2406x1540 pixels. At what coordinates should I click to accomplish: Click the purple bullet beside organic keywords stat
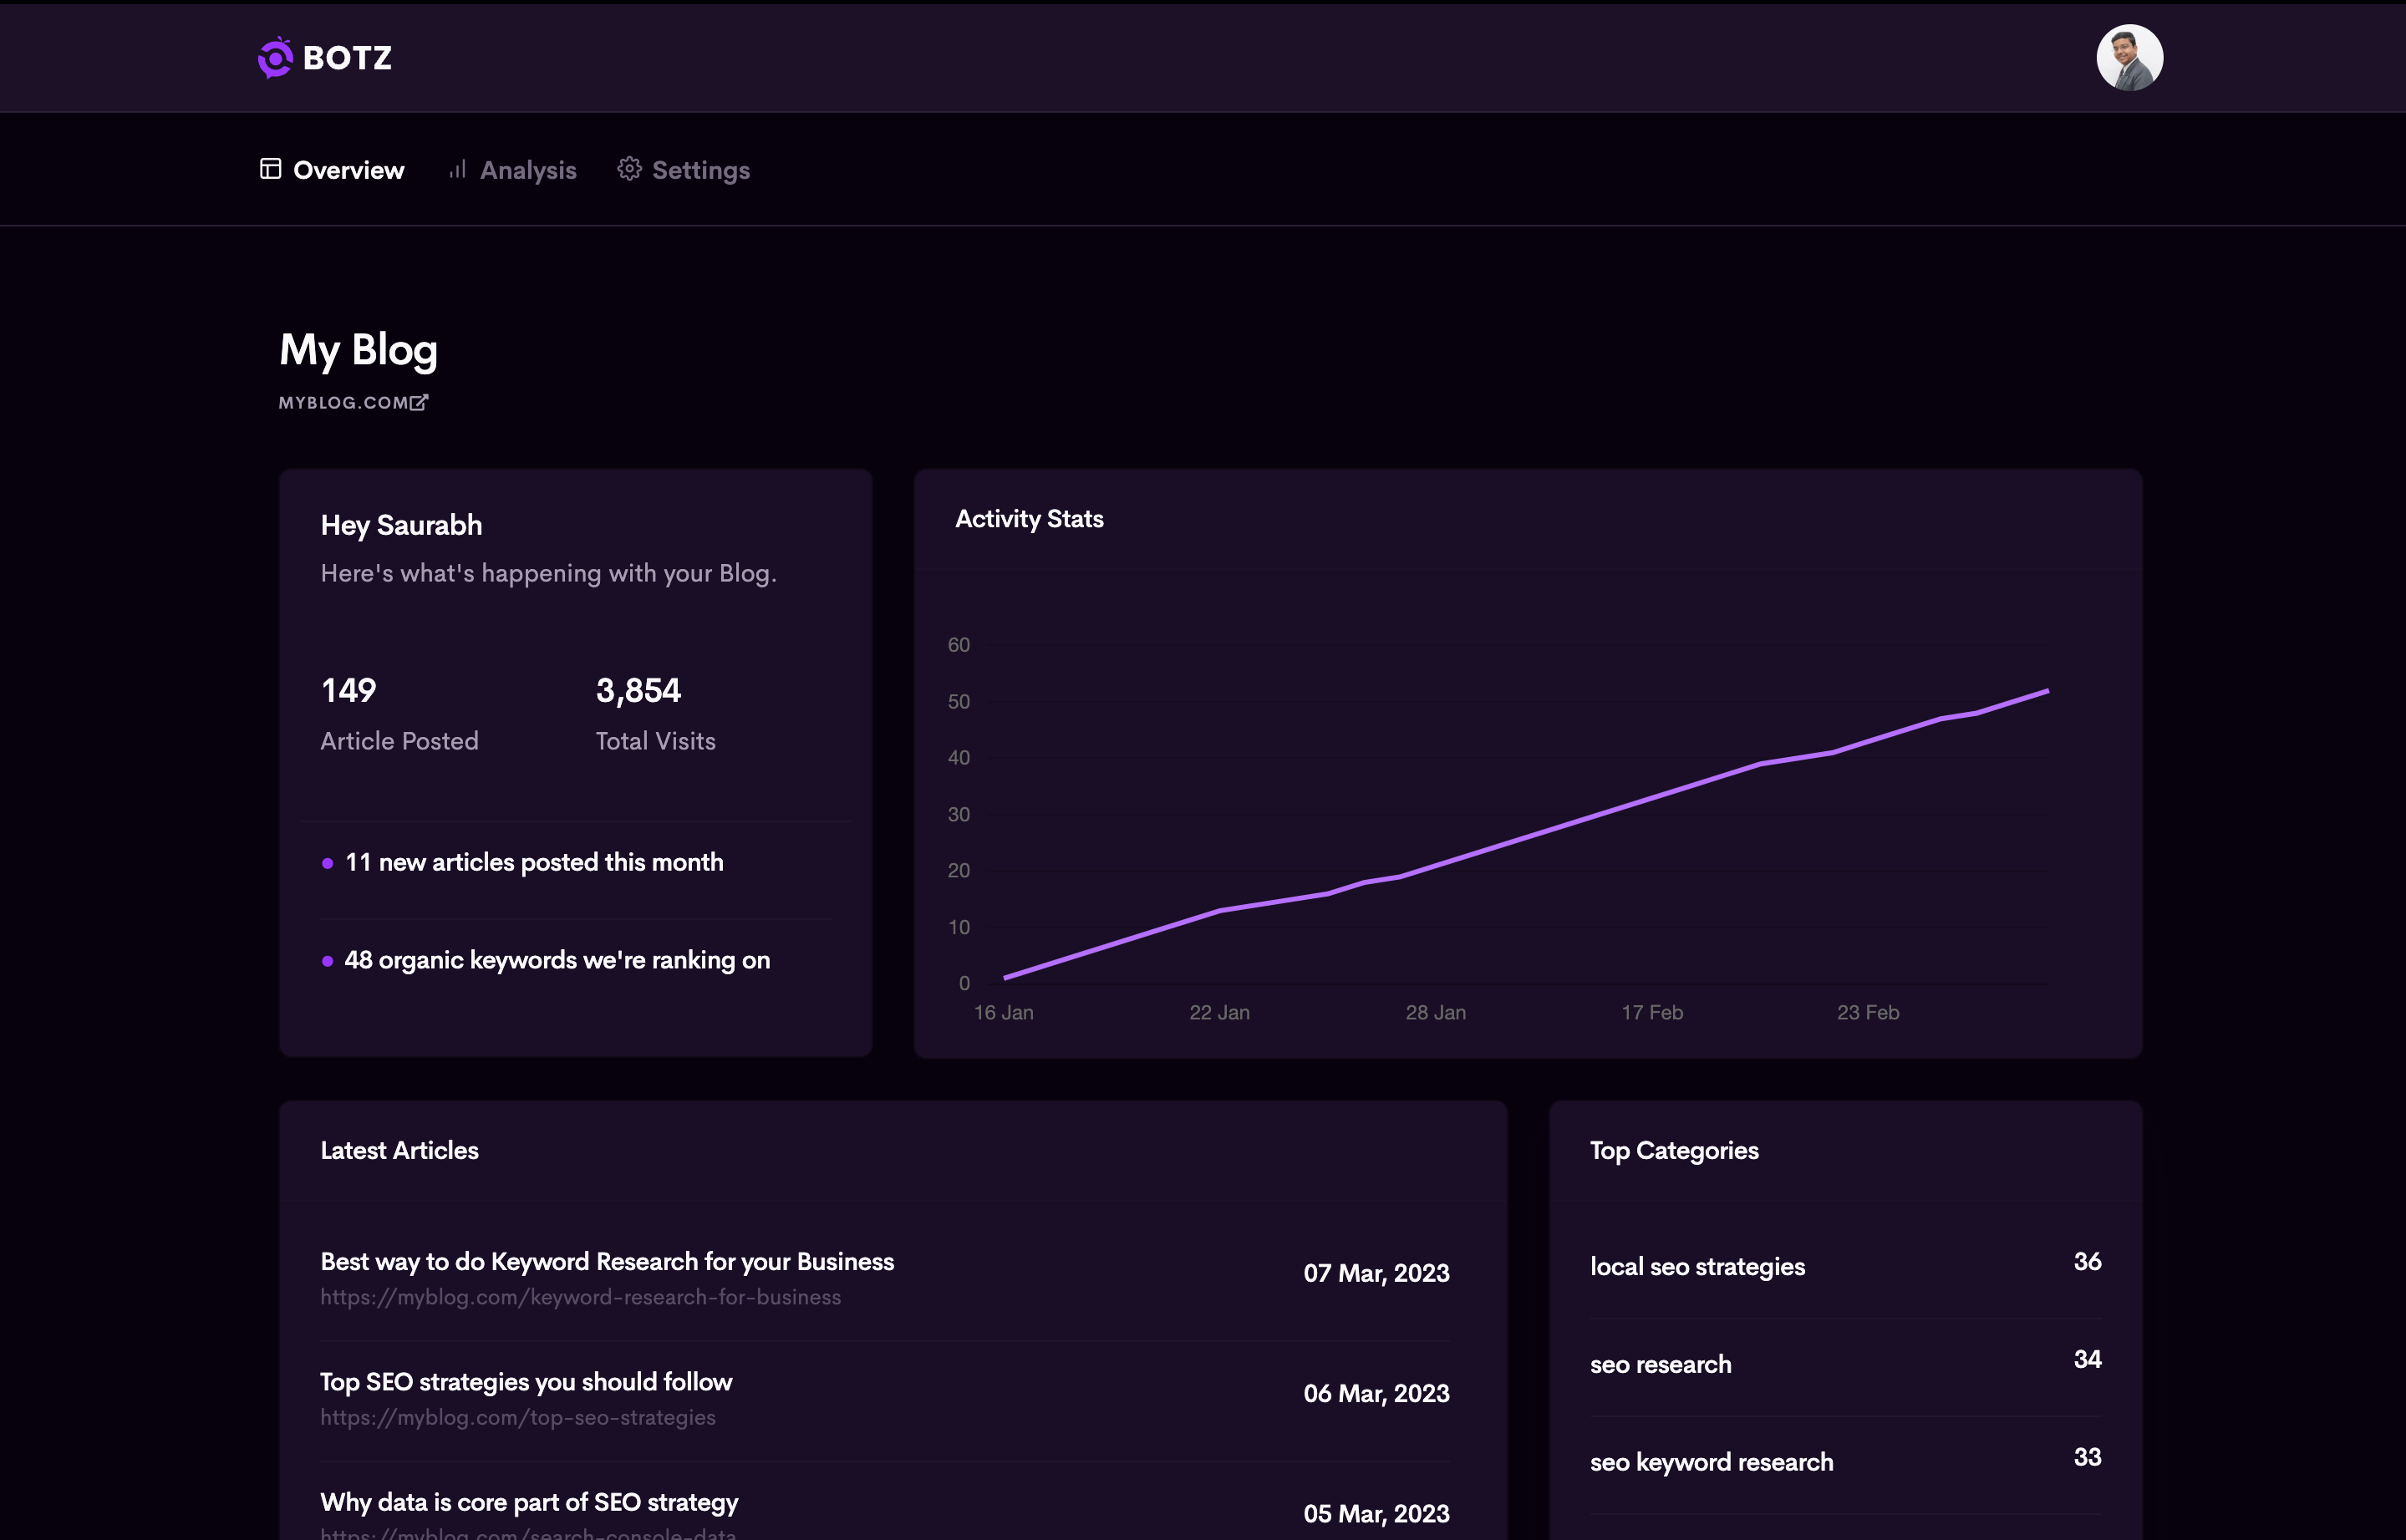(326, 960)
